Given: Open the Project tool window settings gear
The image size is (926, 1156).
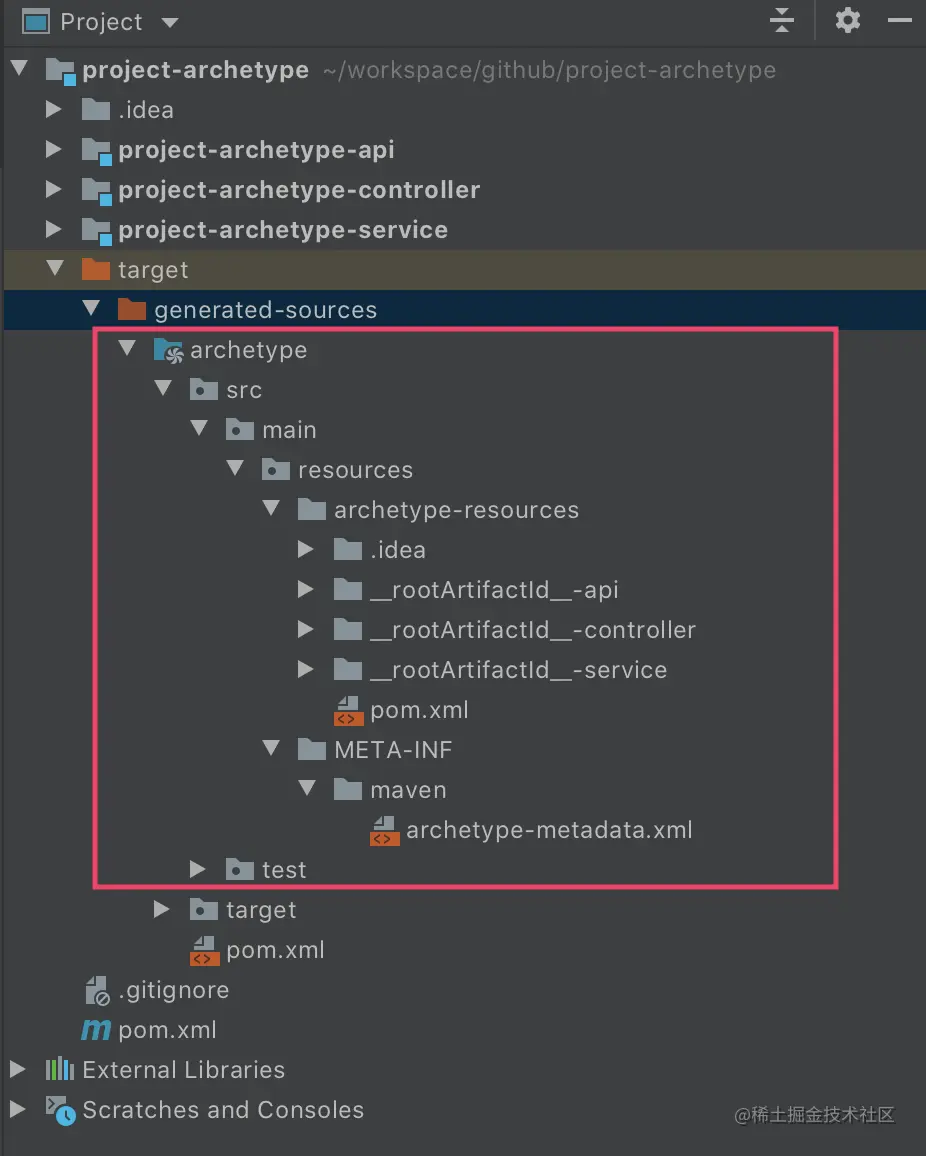Looking at the screenshot, I should pos(847,20).
